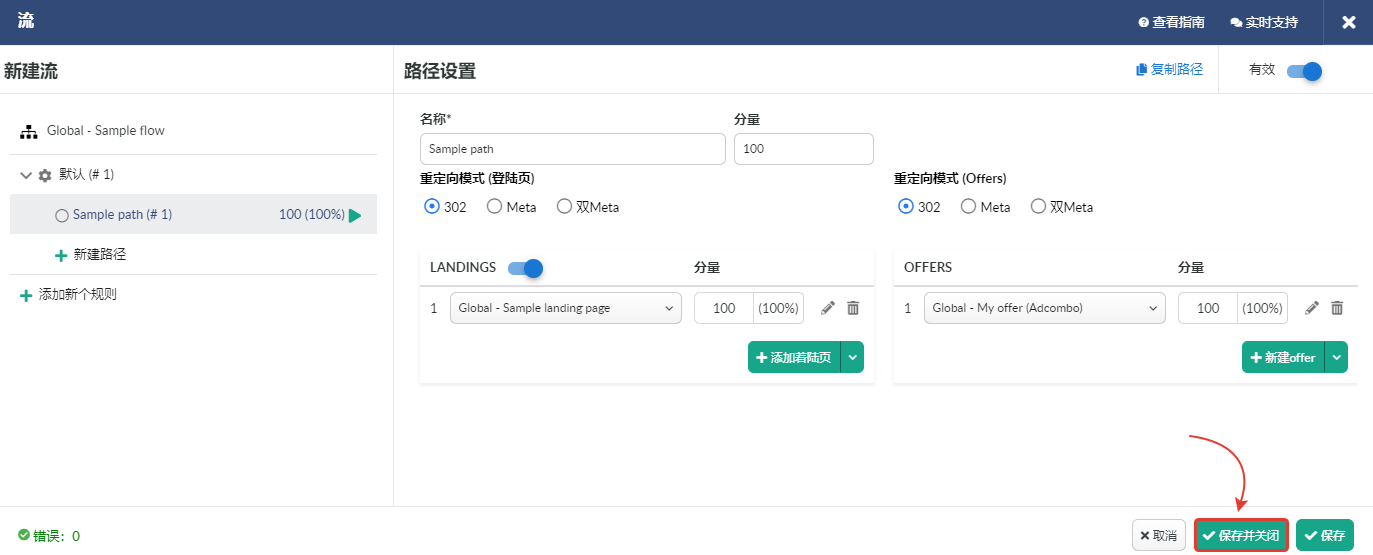
Task: Click the gear icon next to 默认 rule
Action: tap(45, 175)
